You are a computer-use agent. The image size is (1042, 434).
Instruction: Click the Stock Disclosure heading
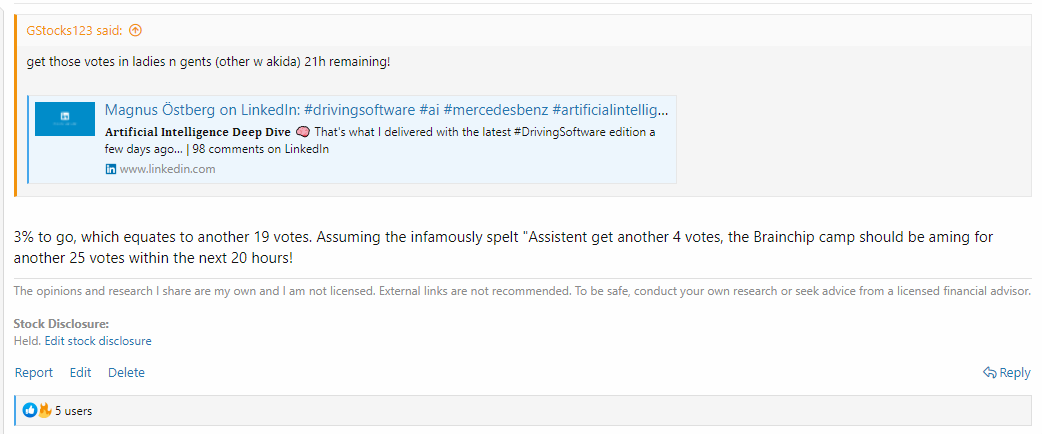click(61, 324)
